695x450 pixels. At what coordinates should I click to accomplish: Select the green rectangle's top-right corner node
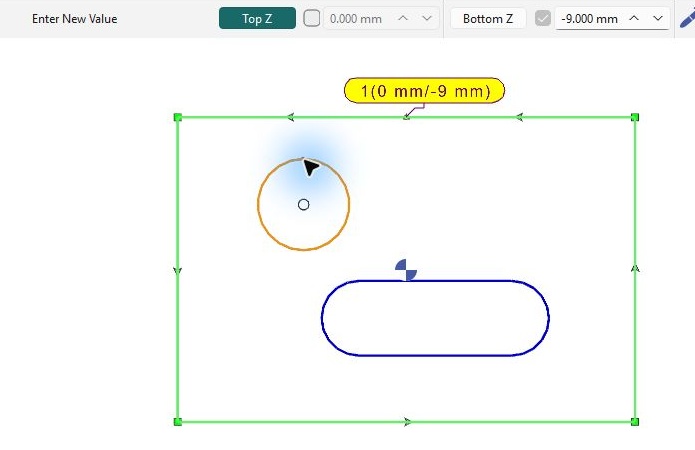pos(635,117)
